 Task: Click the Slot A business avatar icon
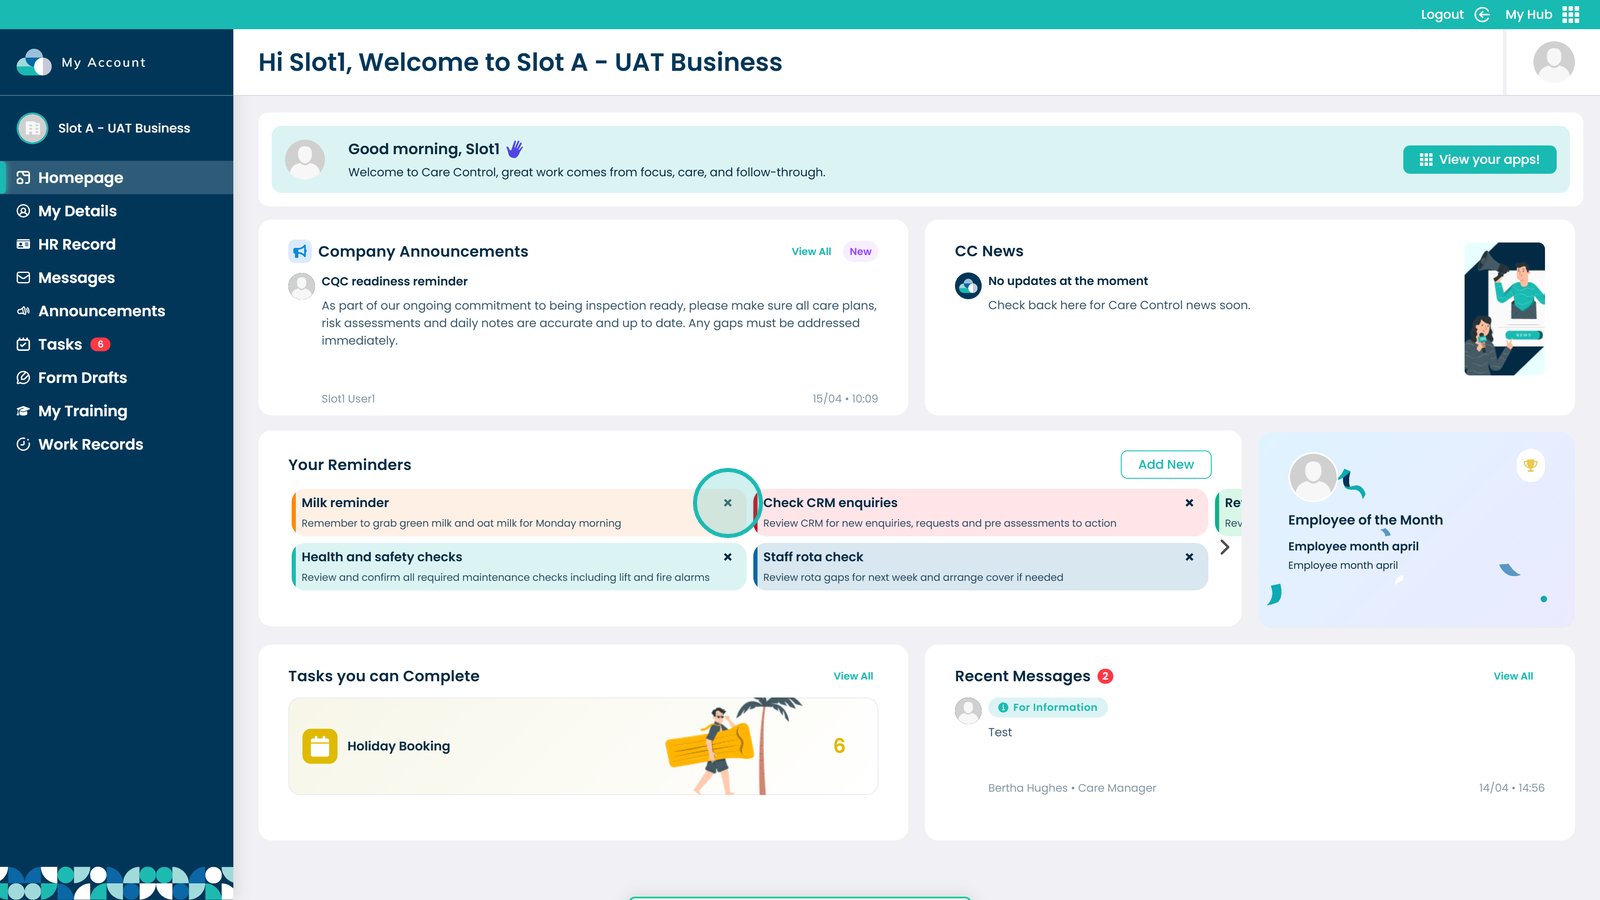coord(33,128)
